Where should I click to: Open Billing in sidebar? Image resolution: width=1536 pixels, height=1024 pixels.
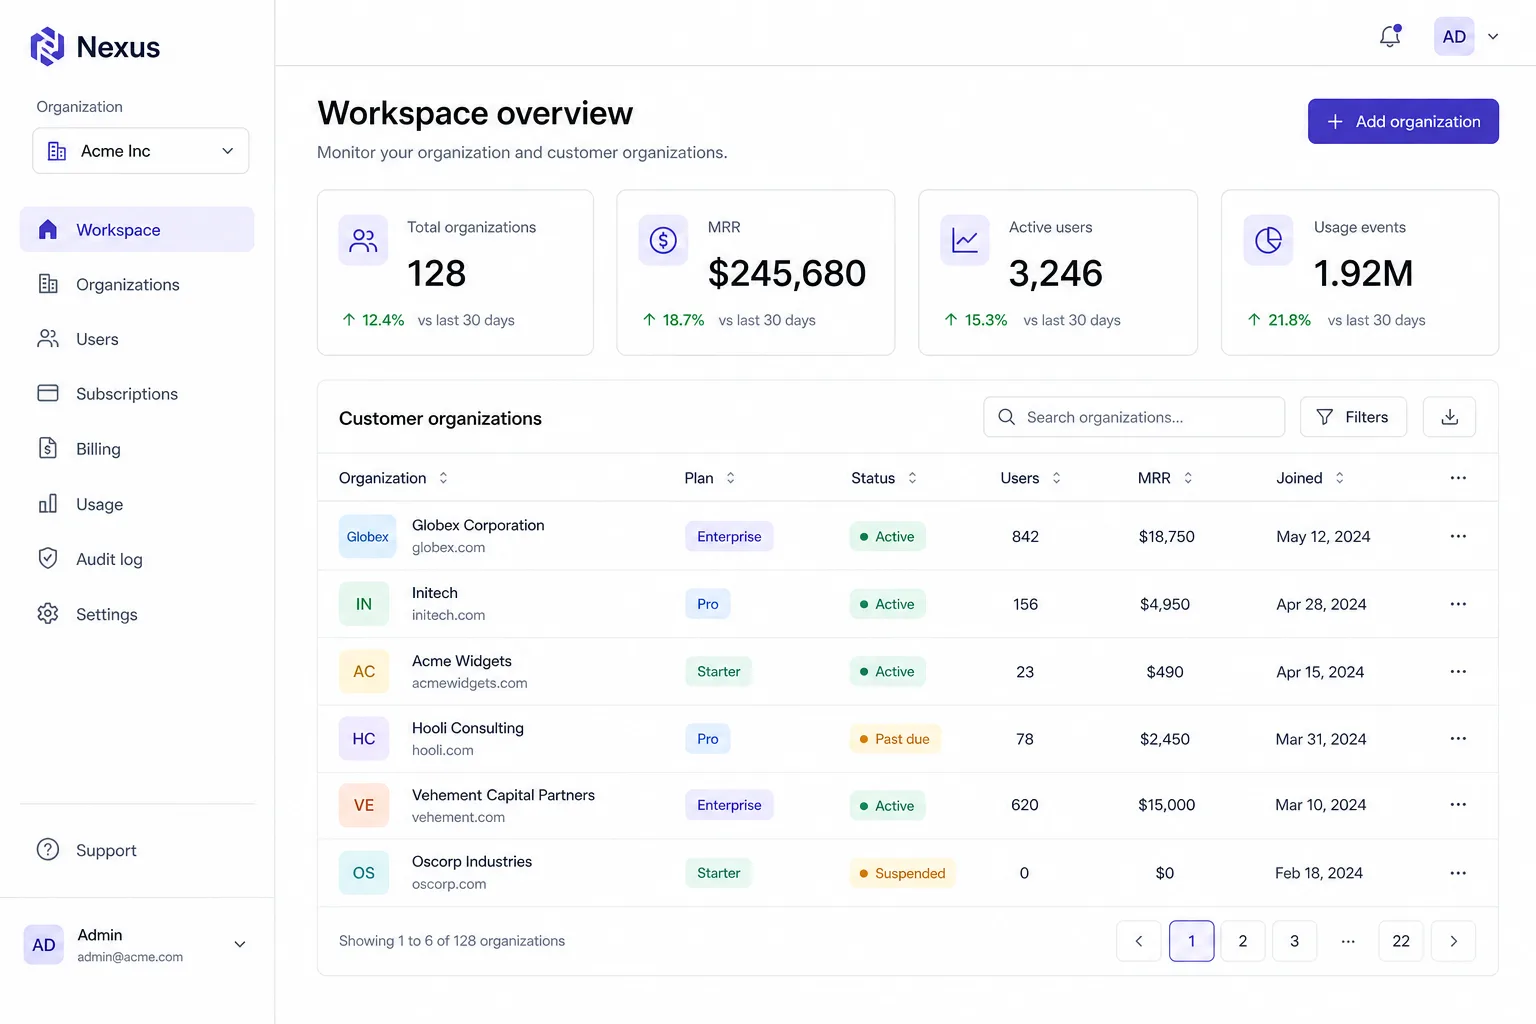[x=137, y=449]
